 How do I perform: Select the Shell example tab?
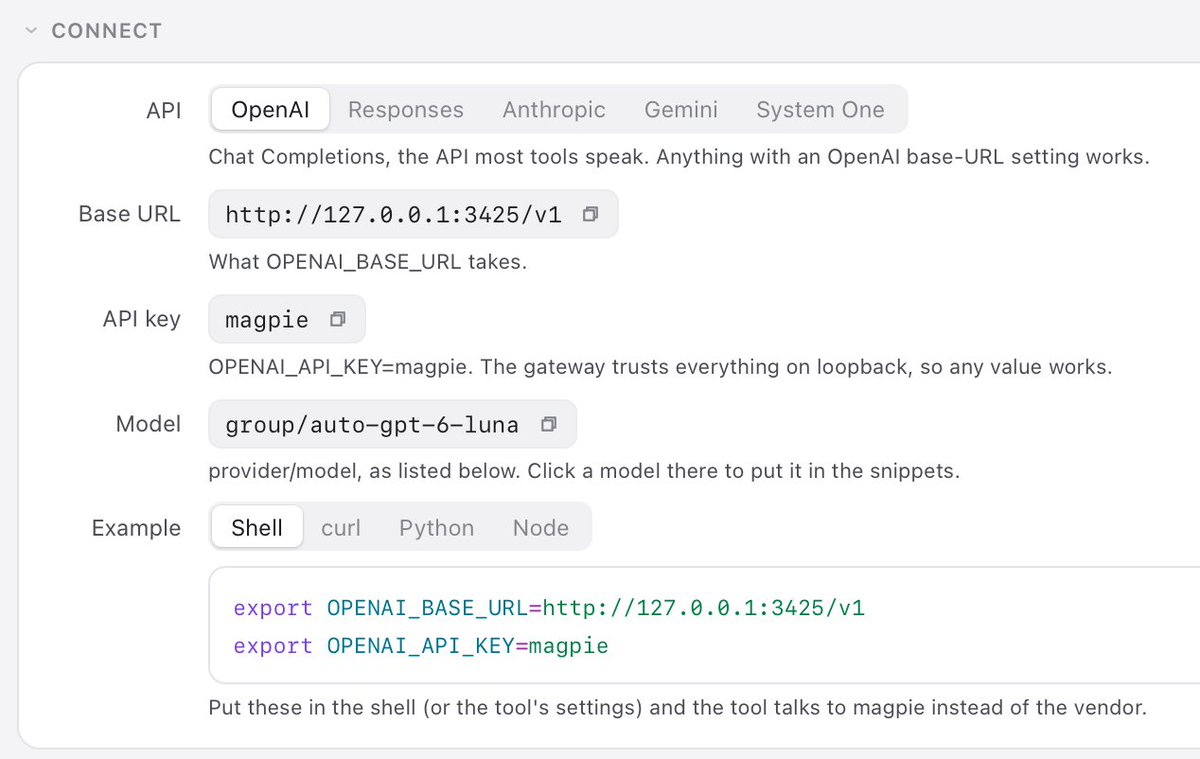point(257,527)
